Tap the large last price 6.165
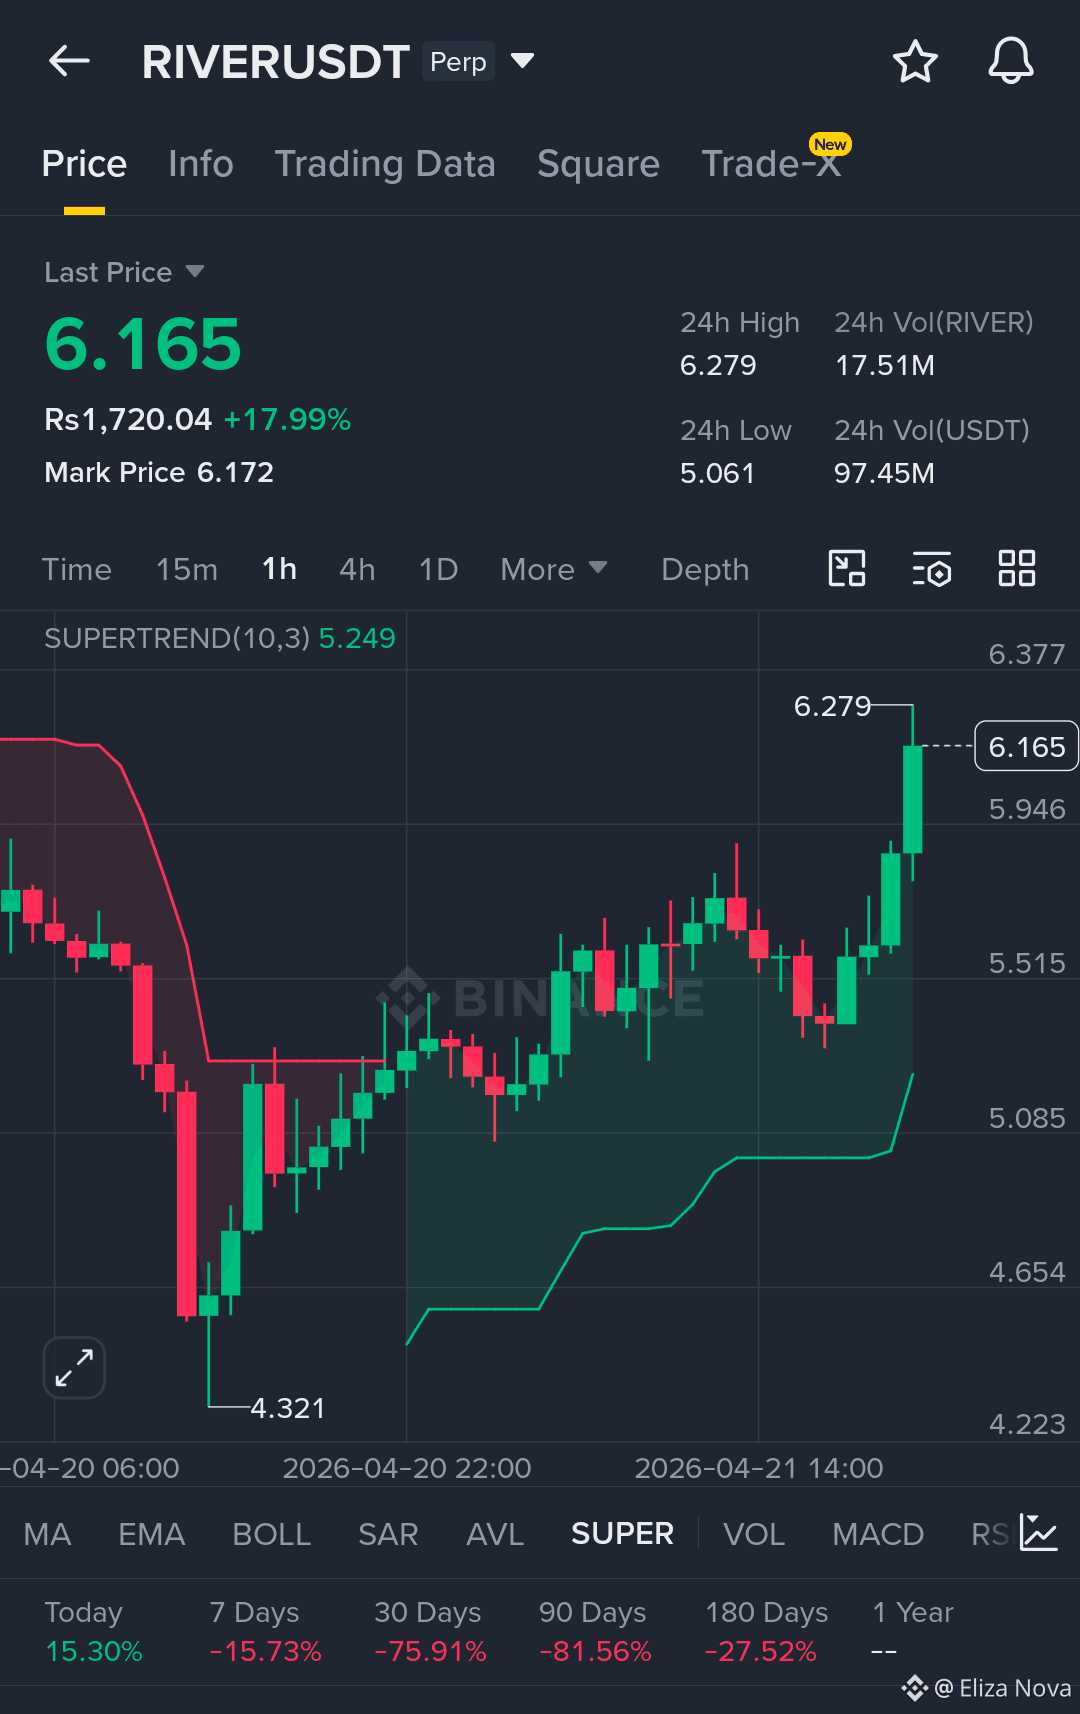 pyautogui.click(x=143, y=344)
